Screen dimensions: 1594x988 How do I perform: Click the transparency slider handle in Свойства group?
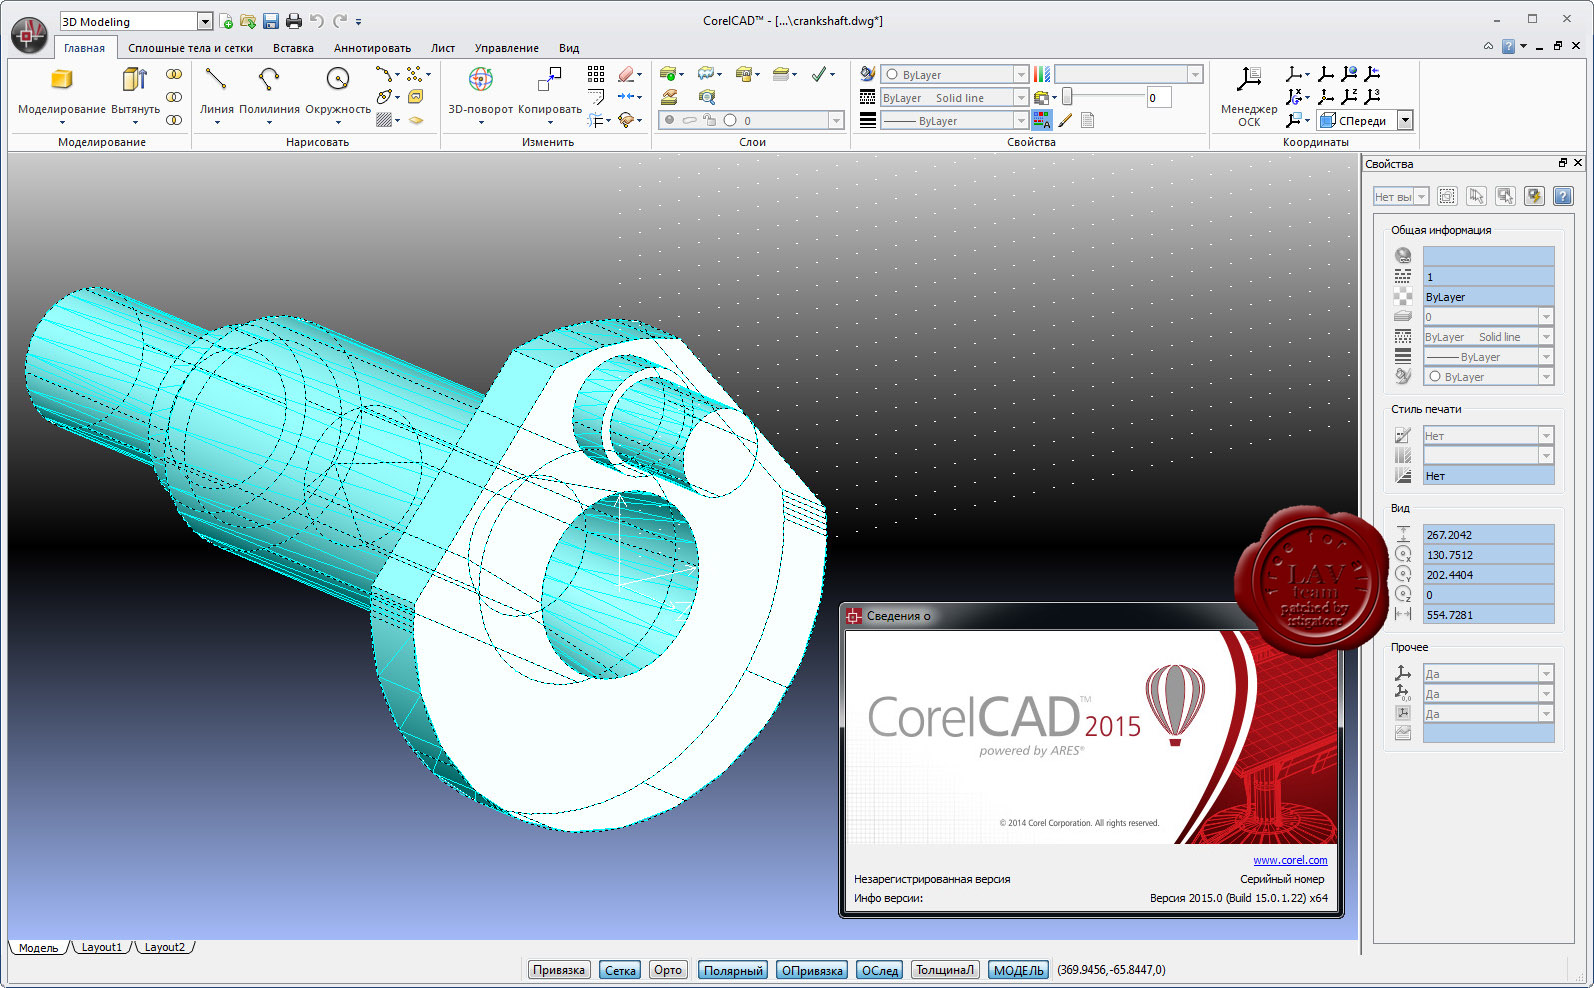1067,96
